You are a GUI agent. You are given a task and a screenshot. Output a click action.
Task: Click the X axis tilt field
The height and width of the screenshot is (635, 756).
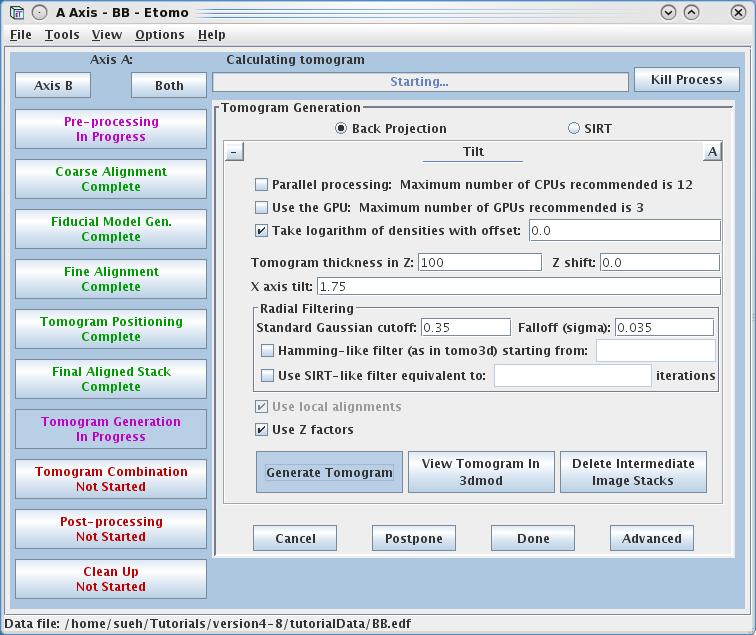(519, 286)
